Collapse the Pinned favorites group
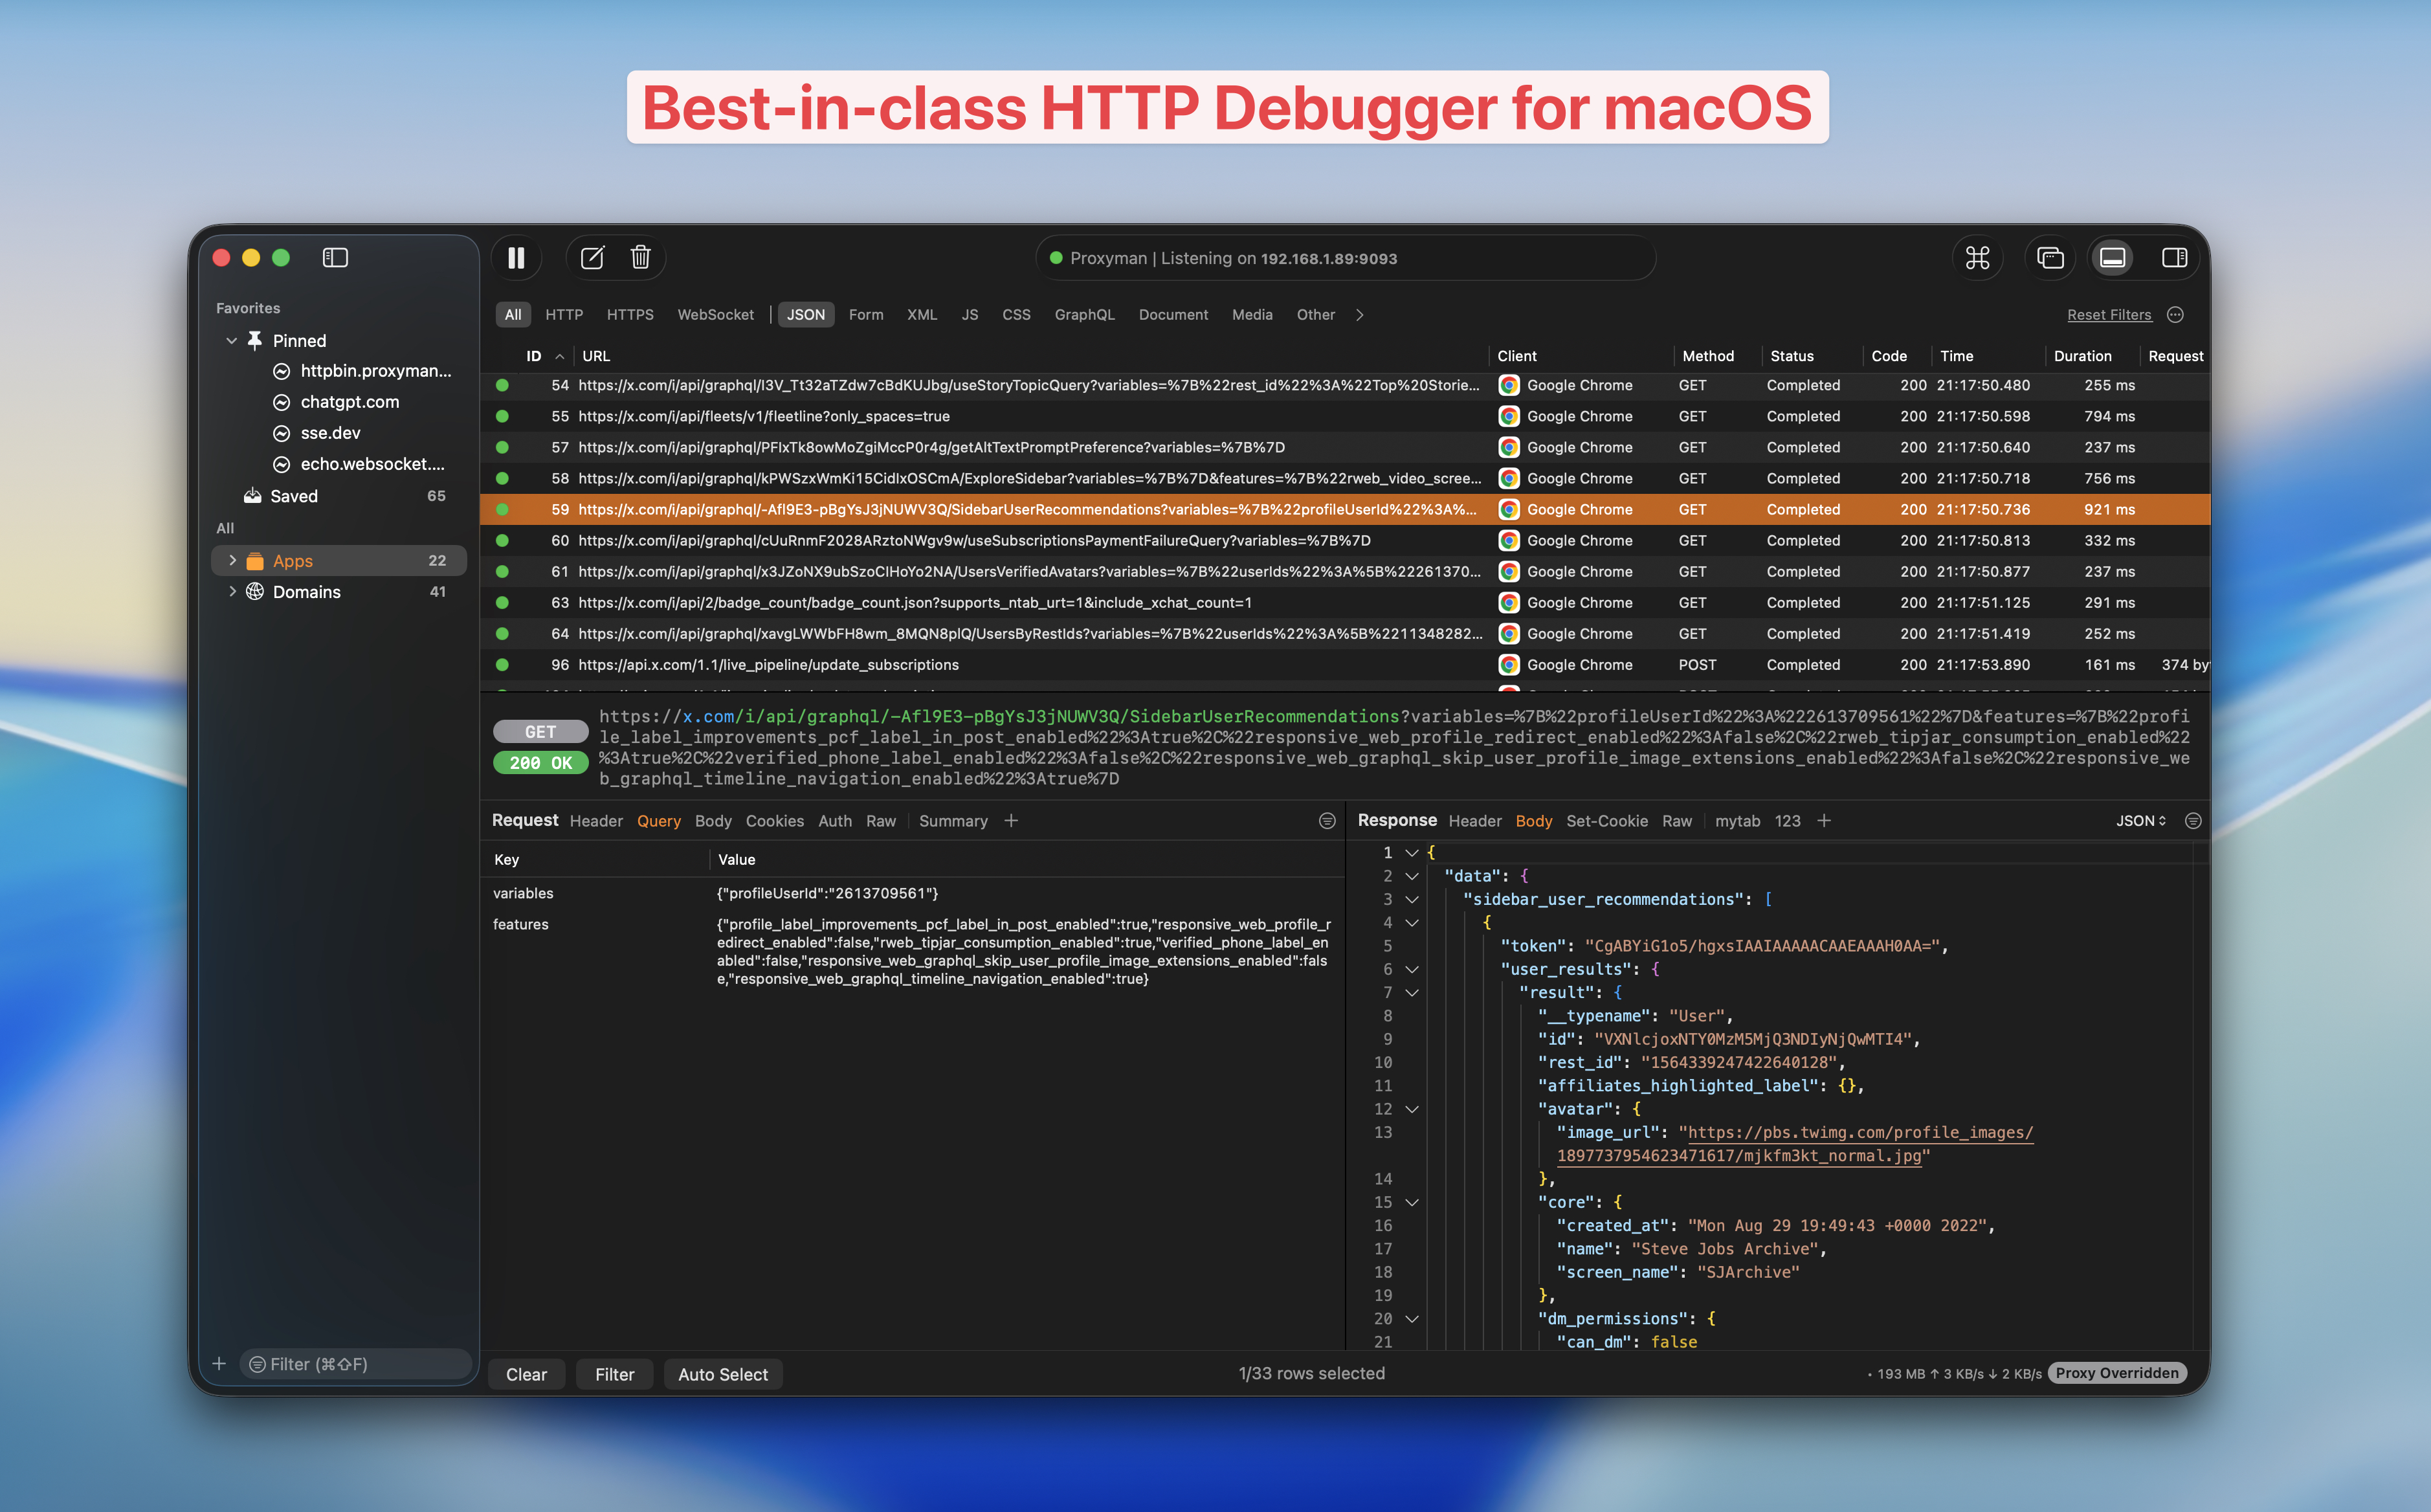The image size is (2431, 1512). [231, 341]
